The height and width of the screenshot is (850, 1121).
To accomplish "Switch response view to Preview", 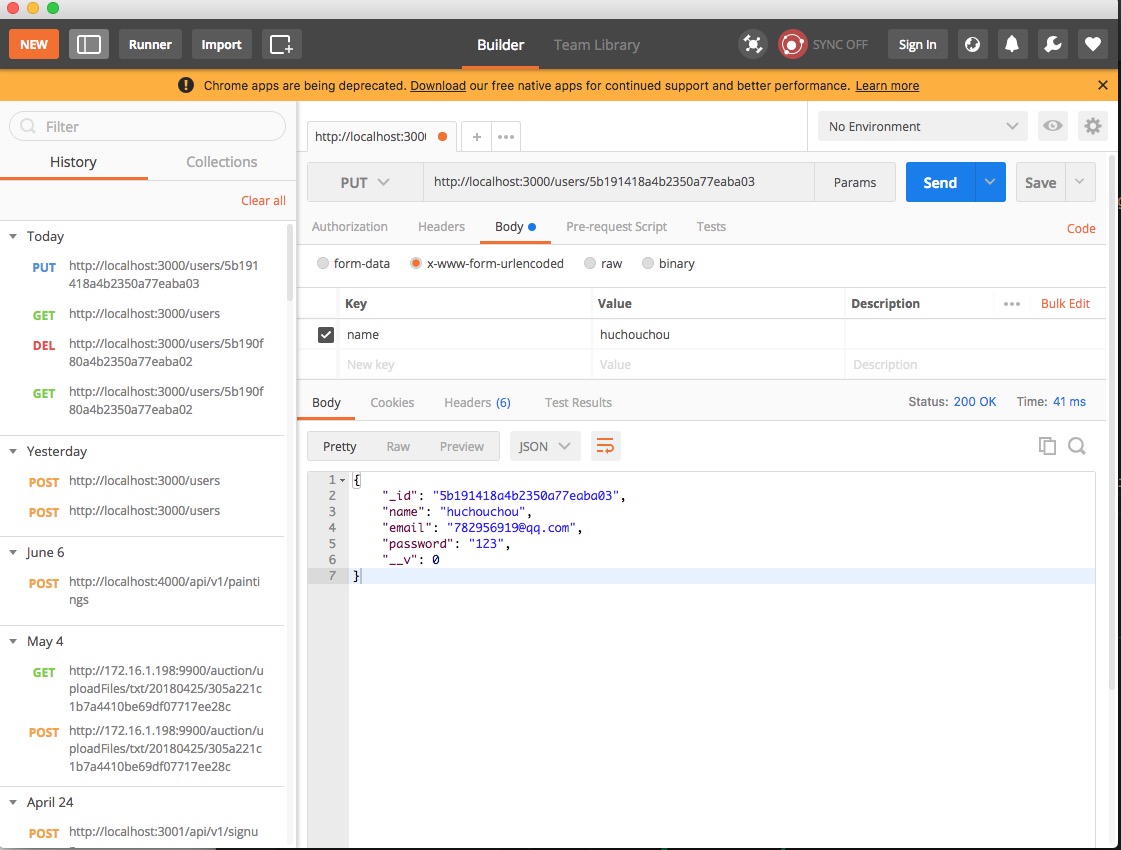I will click(x=461, y=446).
